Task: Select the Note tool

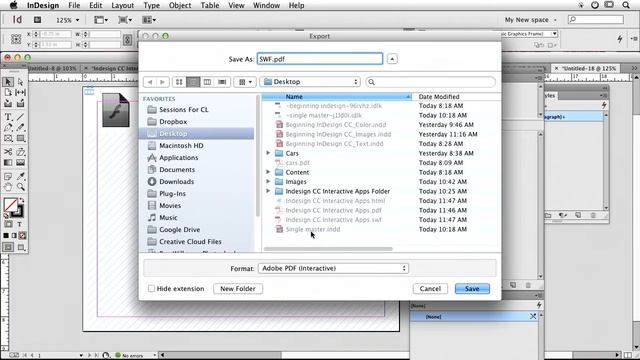Action: click(x=8, y=176)
